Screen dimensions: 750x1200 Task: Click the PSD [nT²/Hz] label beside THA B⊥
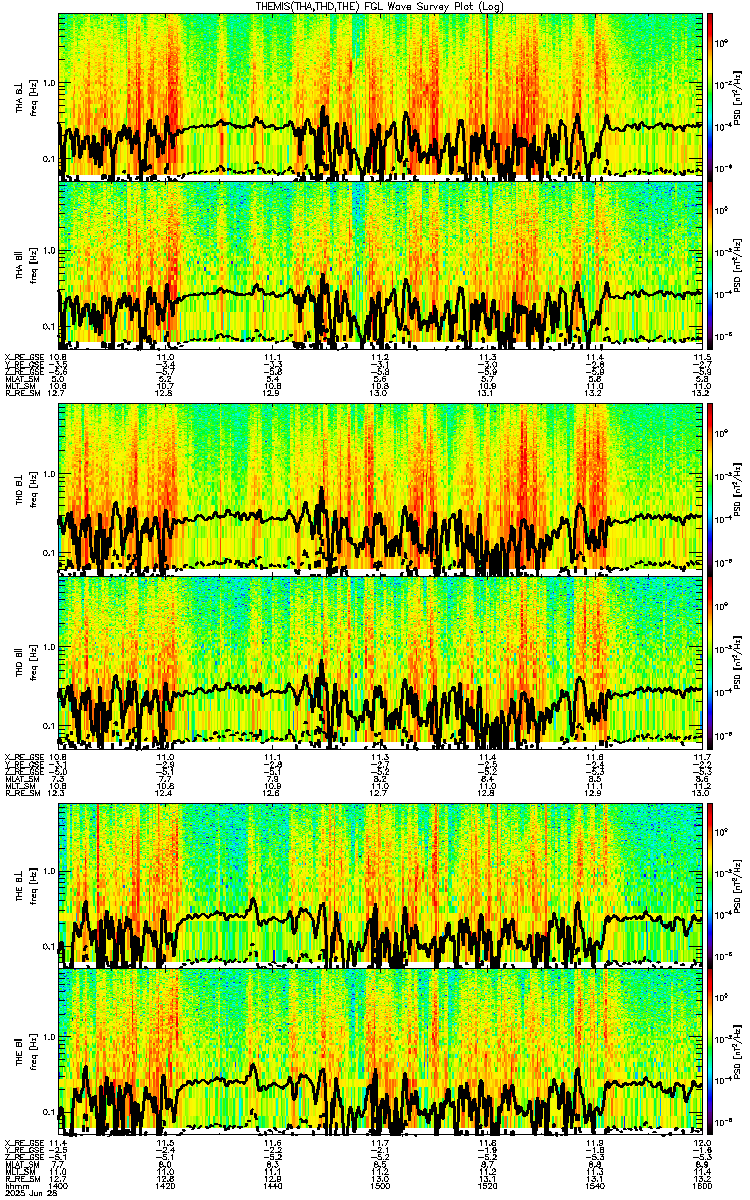pyautogui.click(x=736, y=96)
